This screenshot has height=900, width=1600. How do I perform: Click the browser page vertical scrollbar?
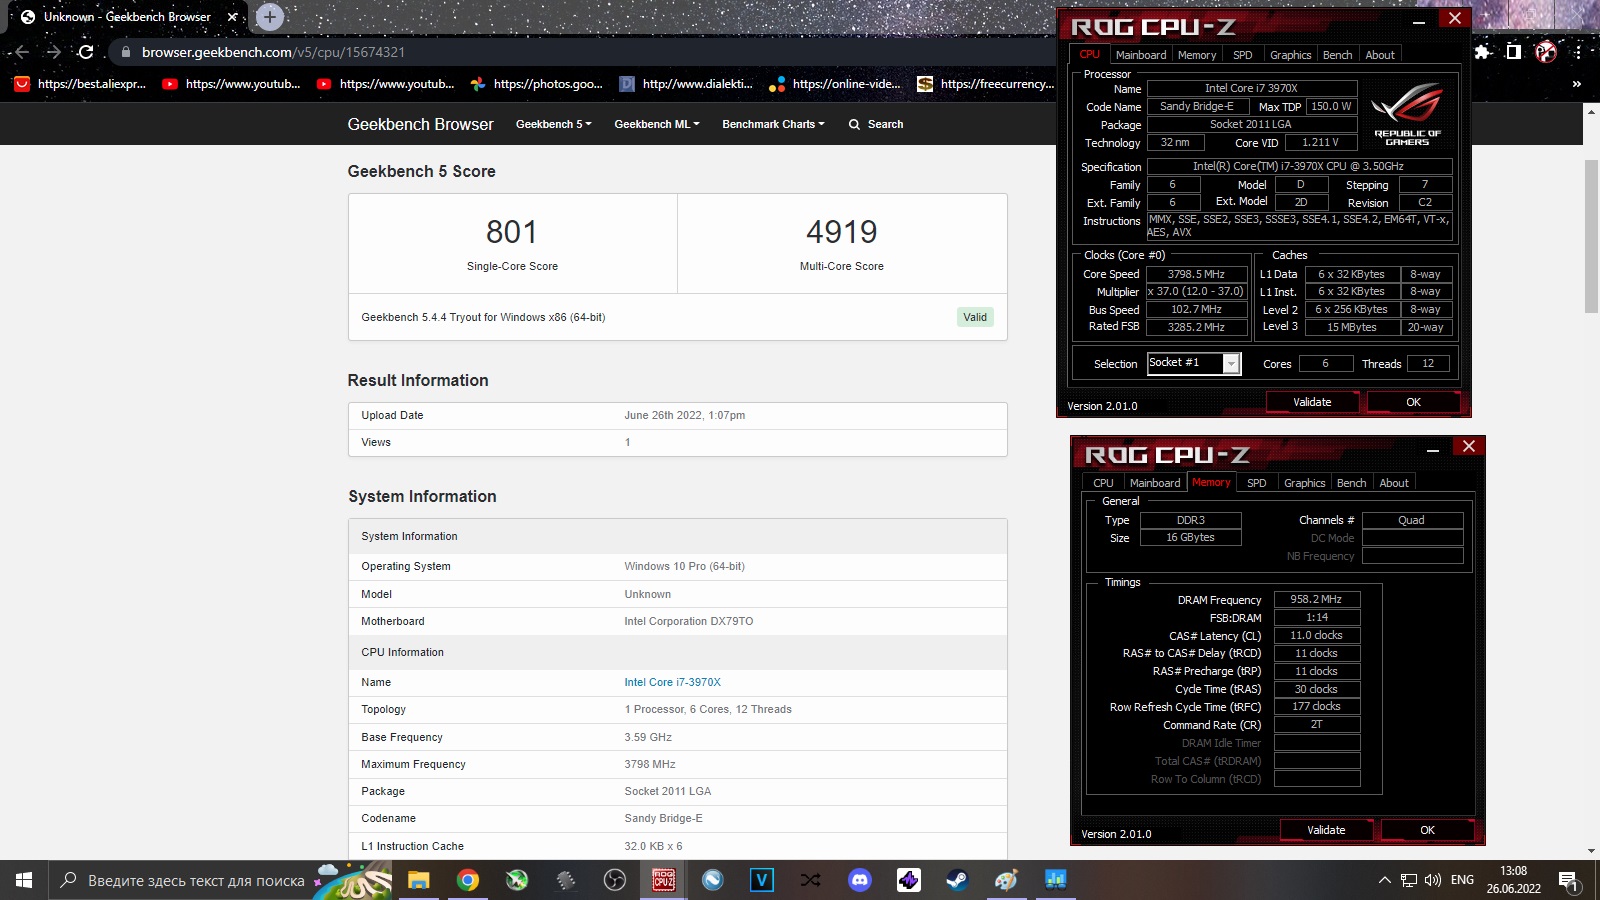[x=1591, y=235]
